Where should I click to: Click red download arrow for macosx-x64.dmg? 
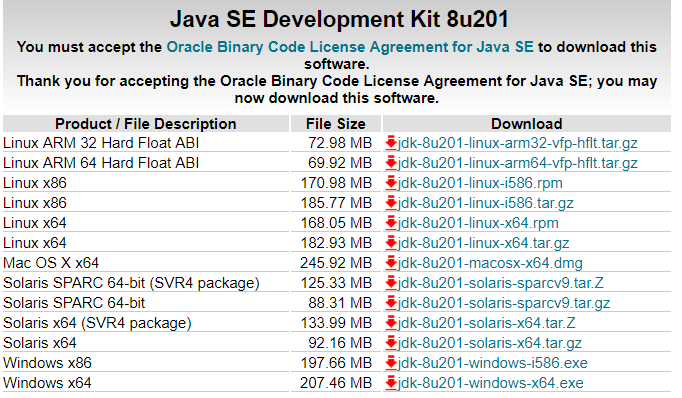pos(391,263)
